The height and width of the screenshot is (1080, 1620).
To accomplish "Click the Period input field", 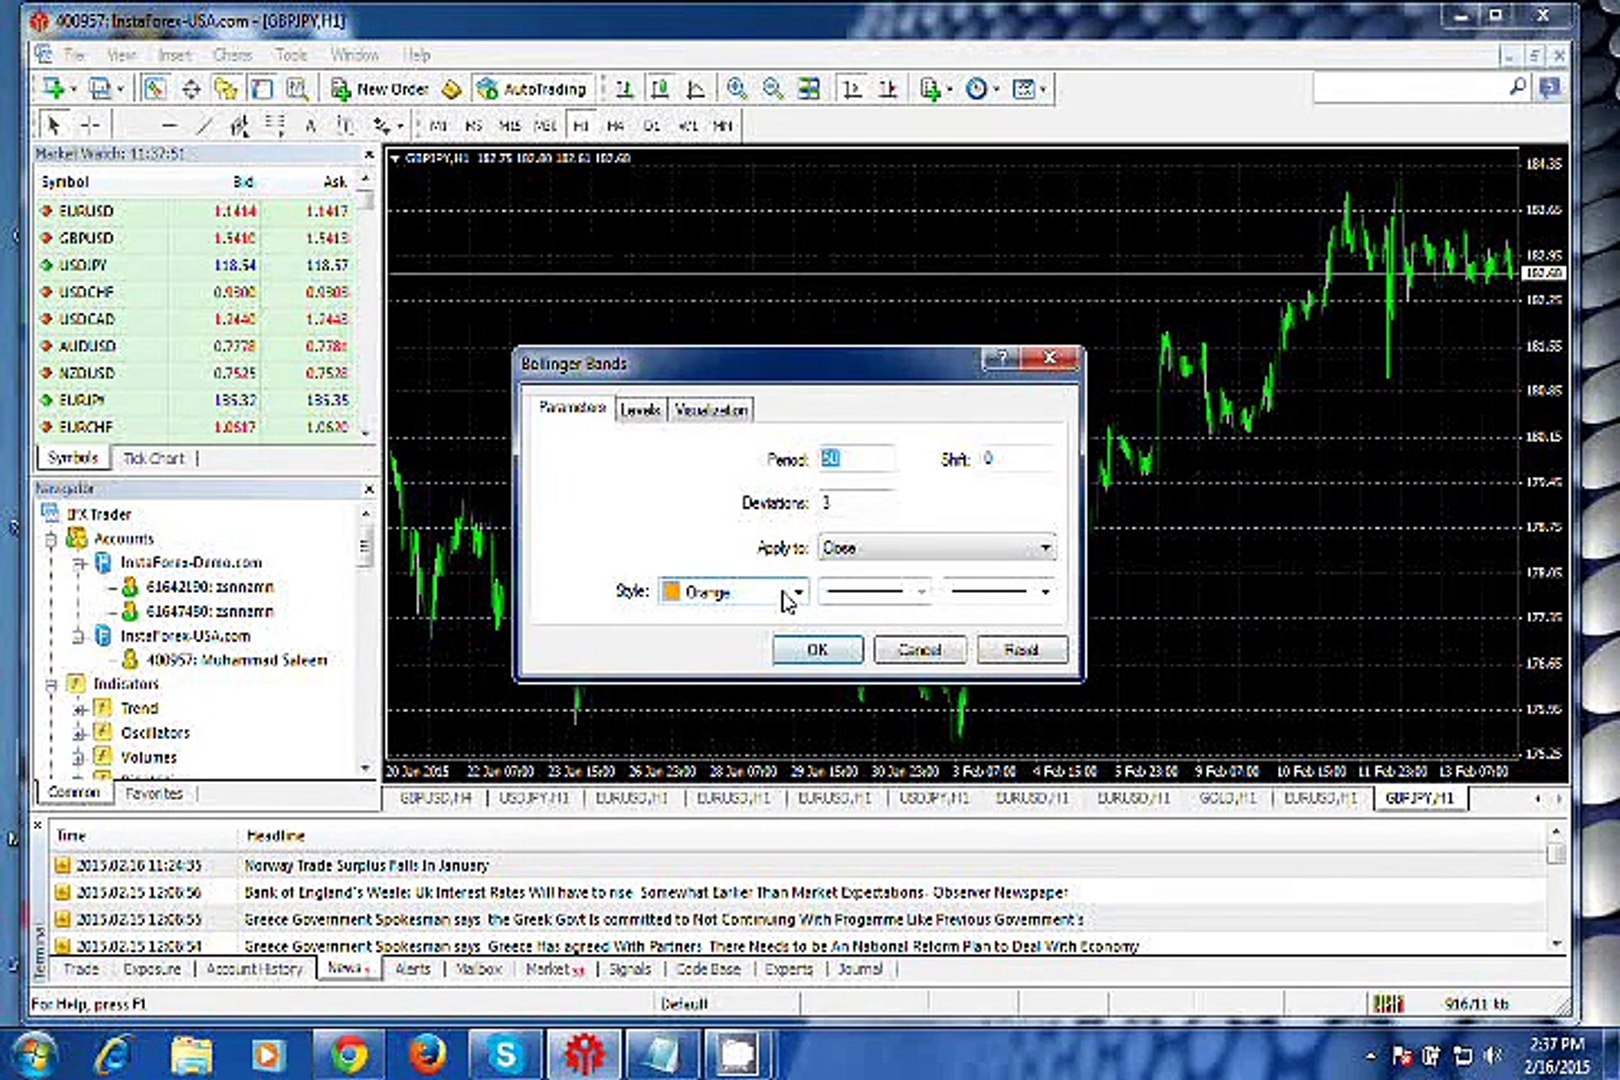I will click(856, 458).
